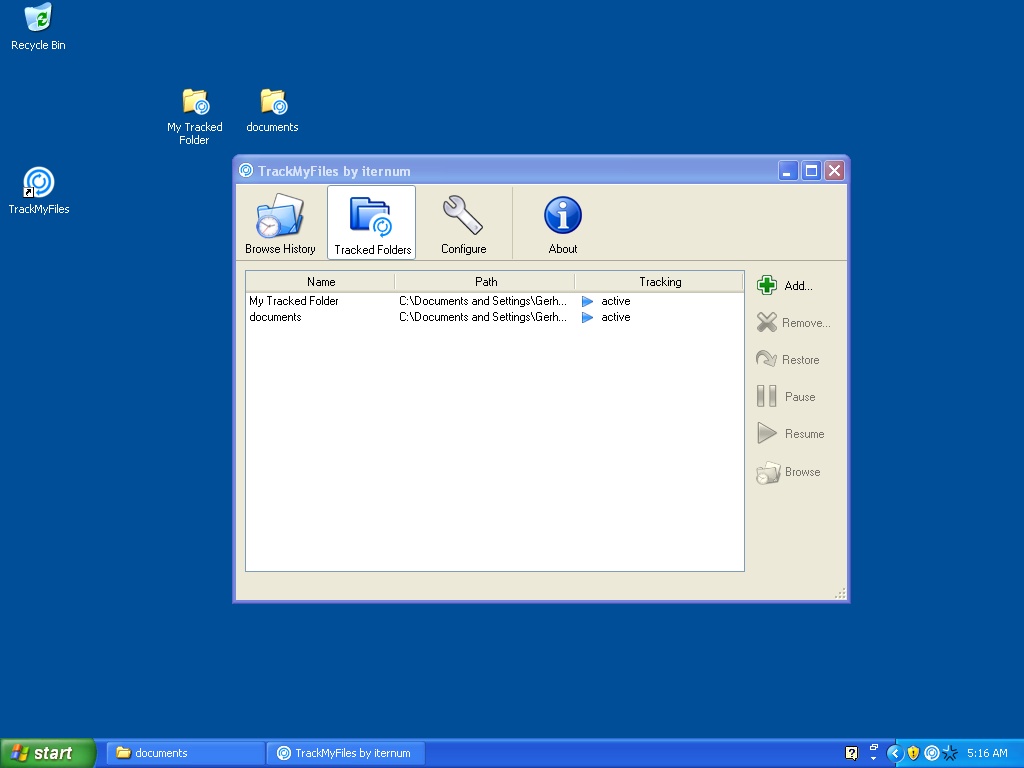Click the help icon in the taskbar
The image size is (1024, 768).
coord(851,753)
